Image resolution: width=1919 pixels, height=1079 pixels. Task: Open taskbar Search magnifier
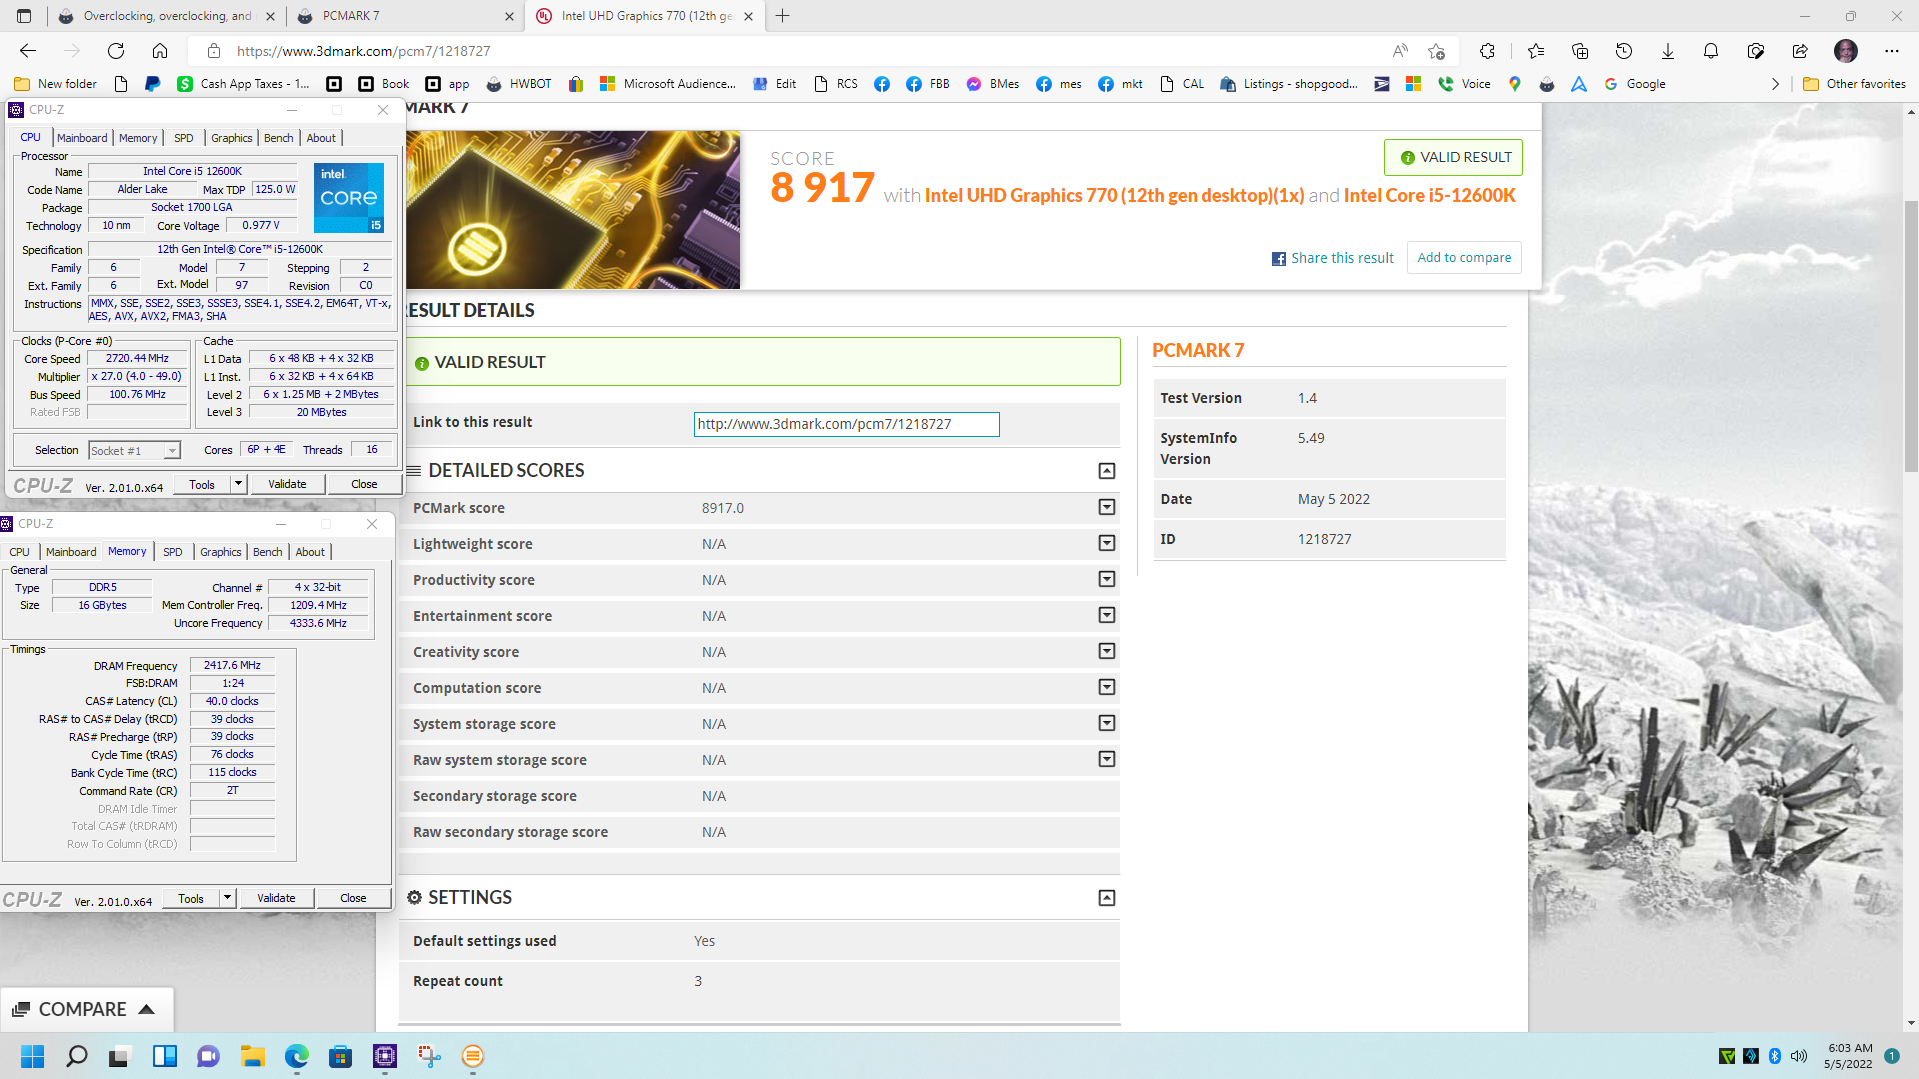(x=76, y=1056)
